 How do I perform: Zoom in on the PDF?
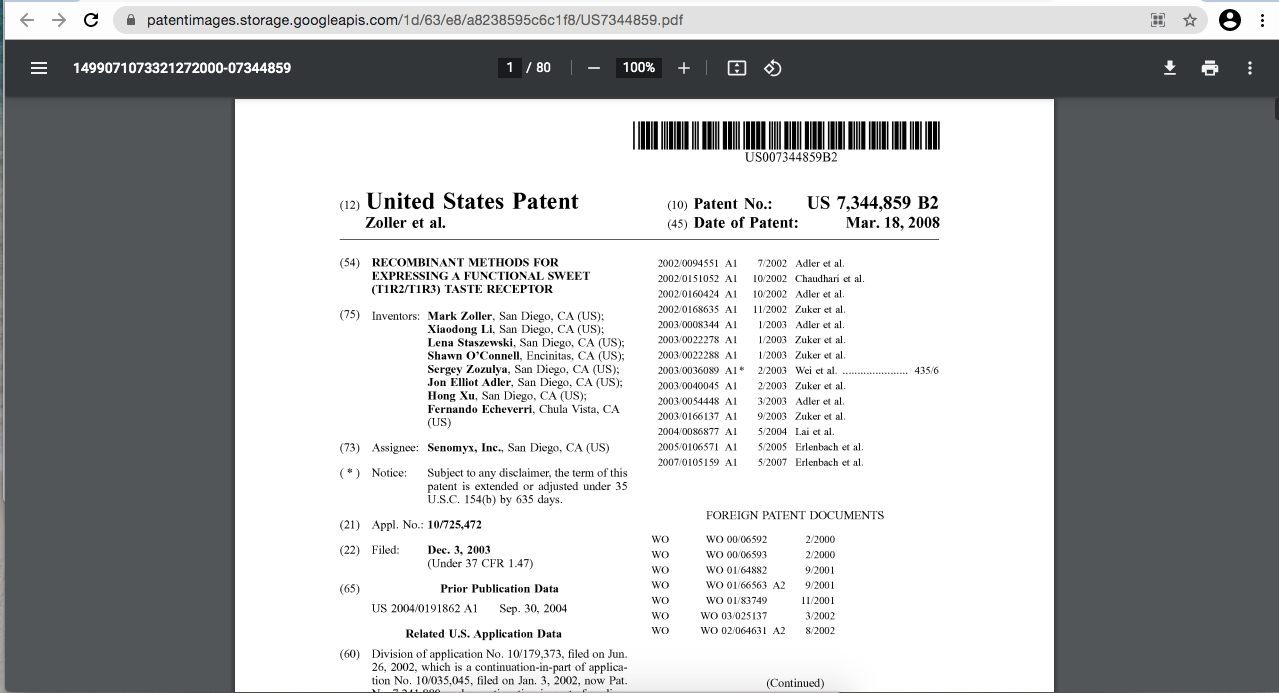coord(684,68)
